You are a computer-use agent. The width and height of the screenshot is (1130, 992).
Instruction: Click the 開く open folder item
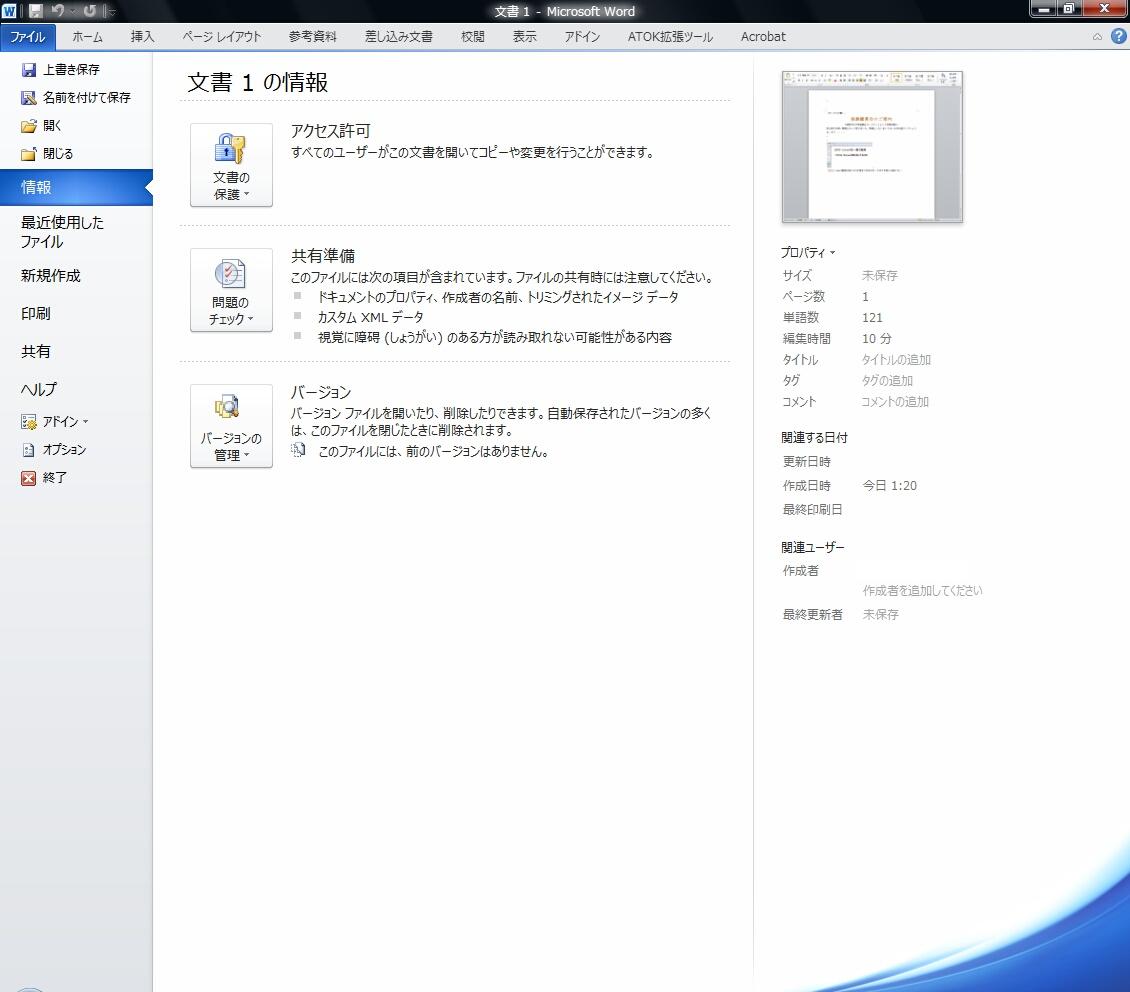[x=41, y=125]
